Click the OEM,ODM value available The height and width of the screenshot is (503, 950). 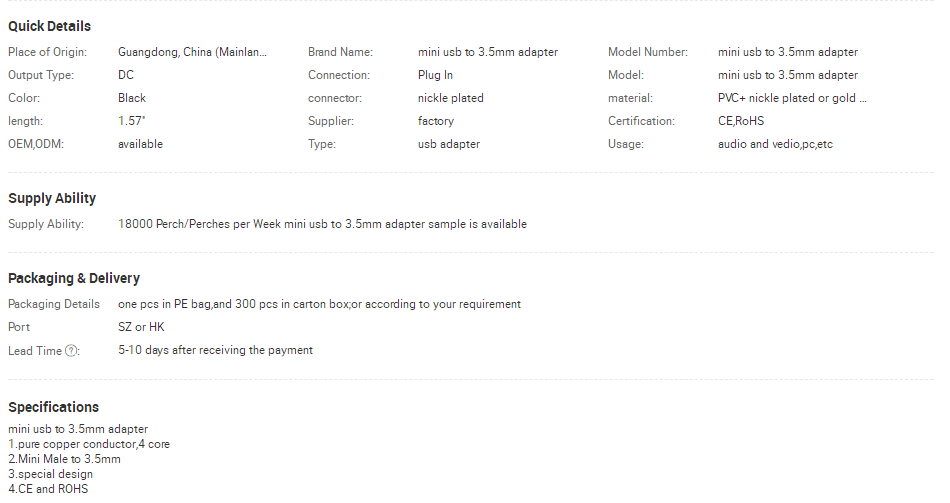point(141,144)
